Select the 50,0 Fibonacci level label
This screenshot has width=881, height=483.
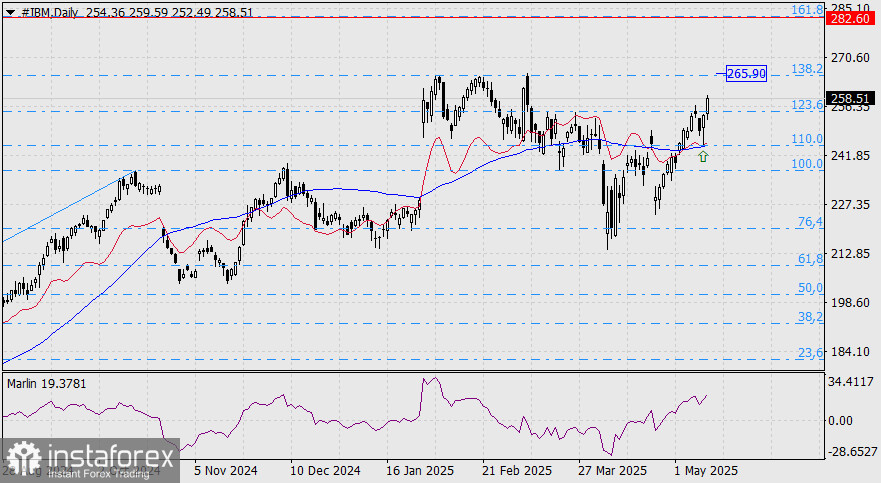[811, 288]
